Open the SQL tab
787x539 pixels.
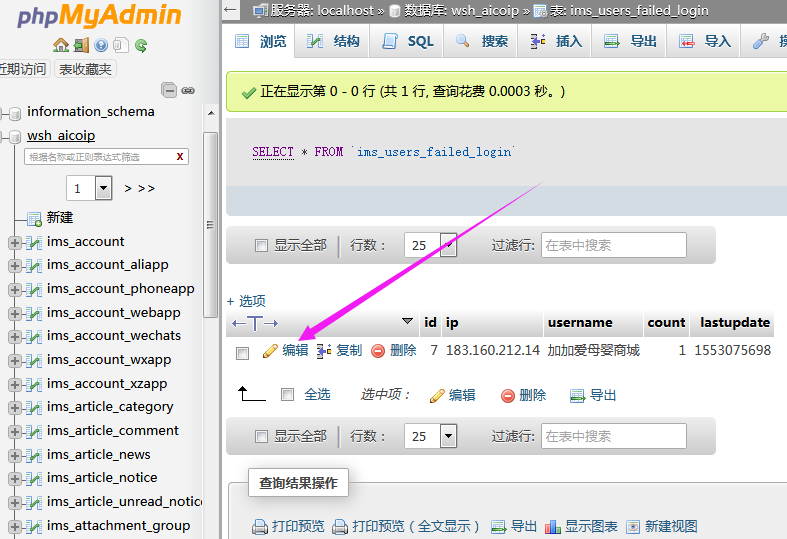pos(410,41)
